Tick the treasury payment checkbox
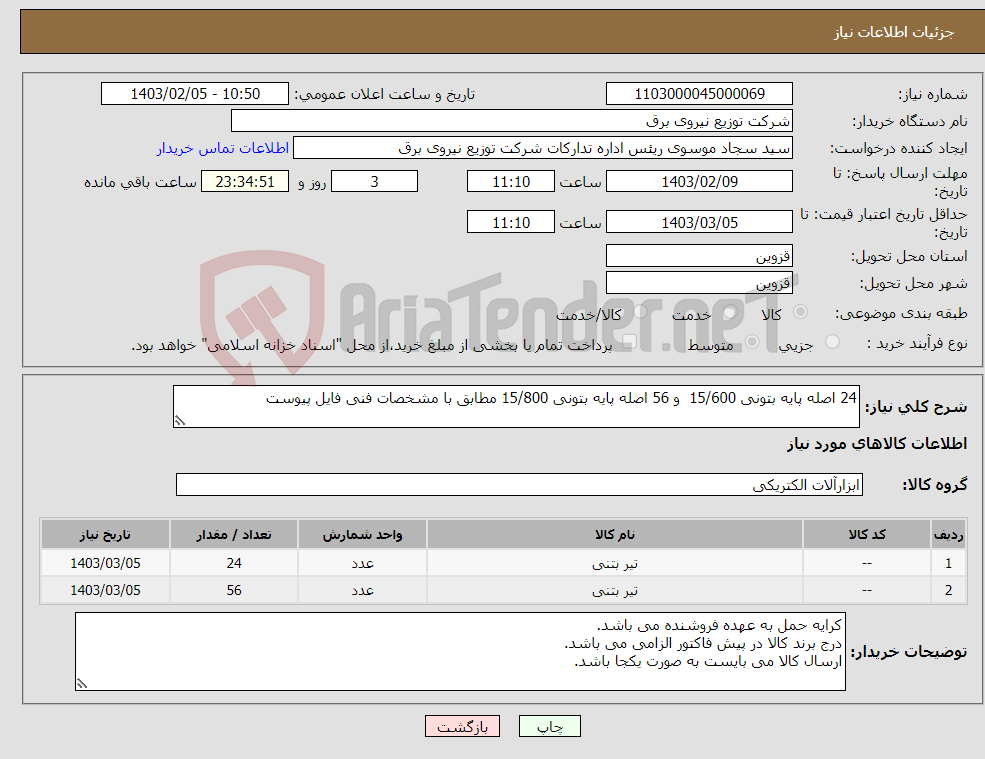The image size is (985, 759). (x=629, y=342)
